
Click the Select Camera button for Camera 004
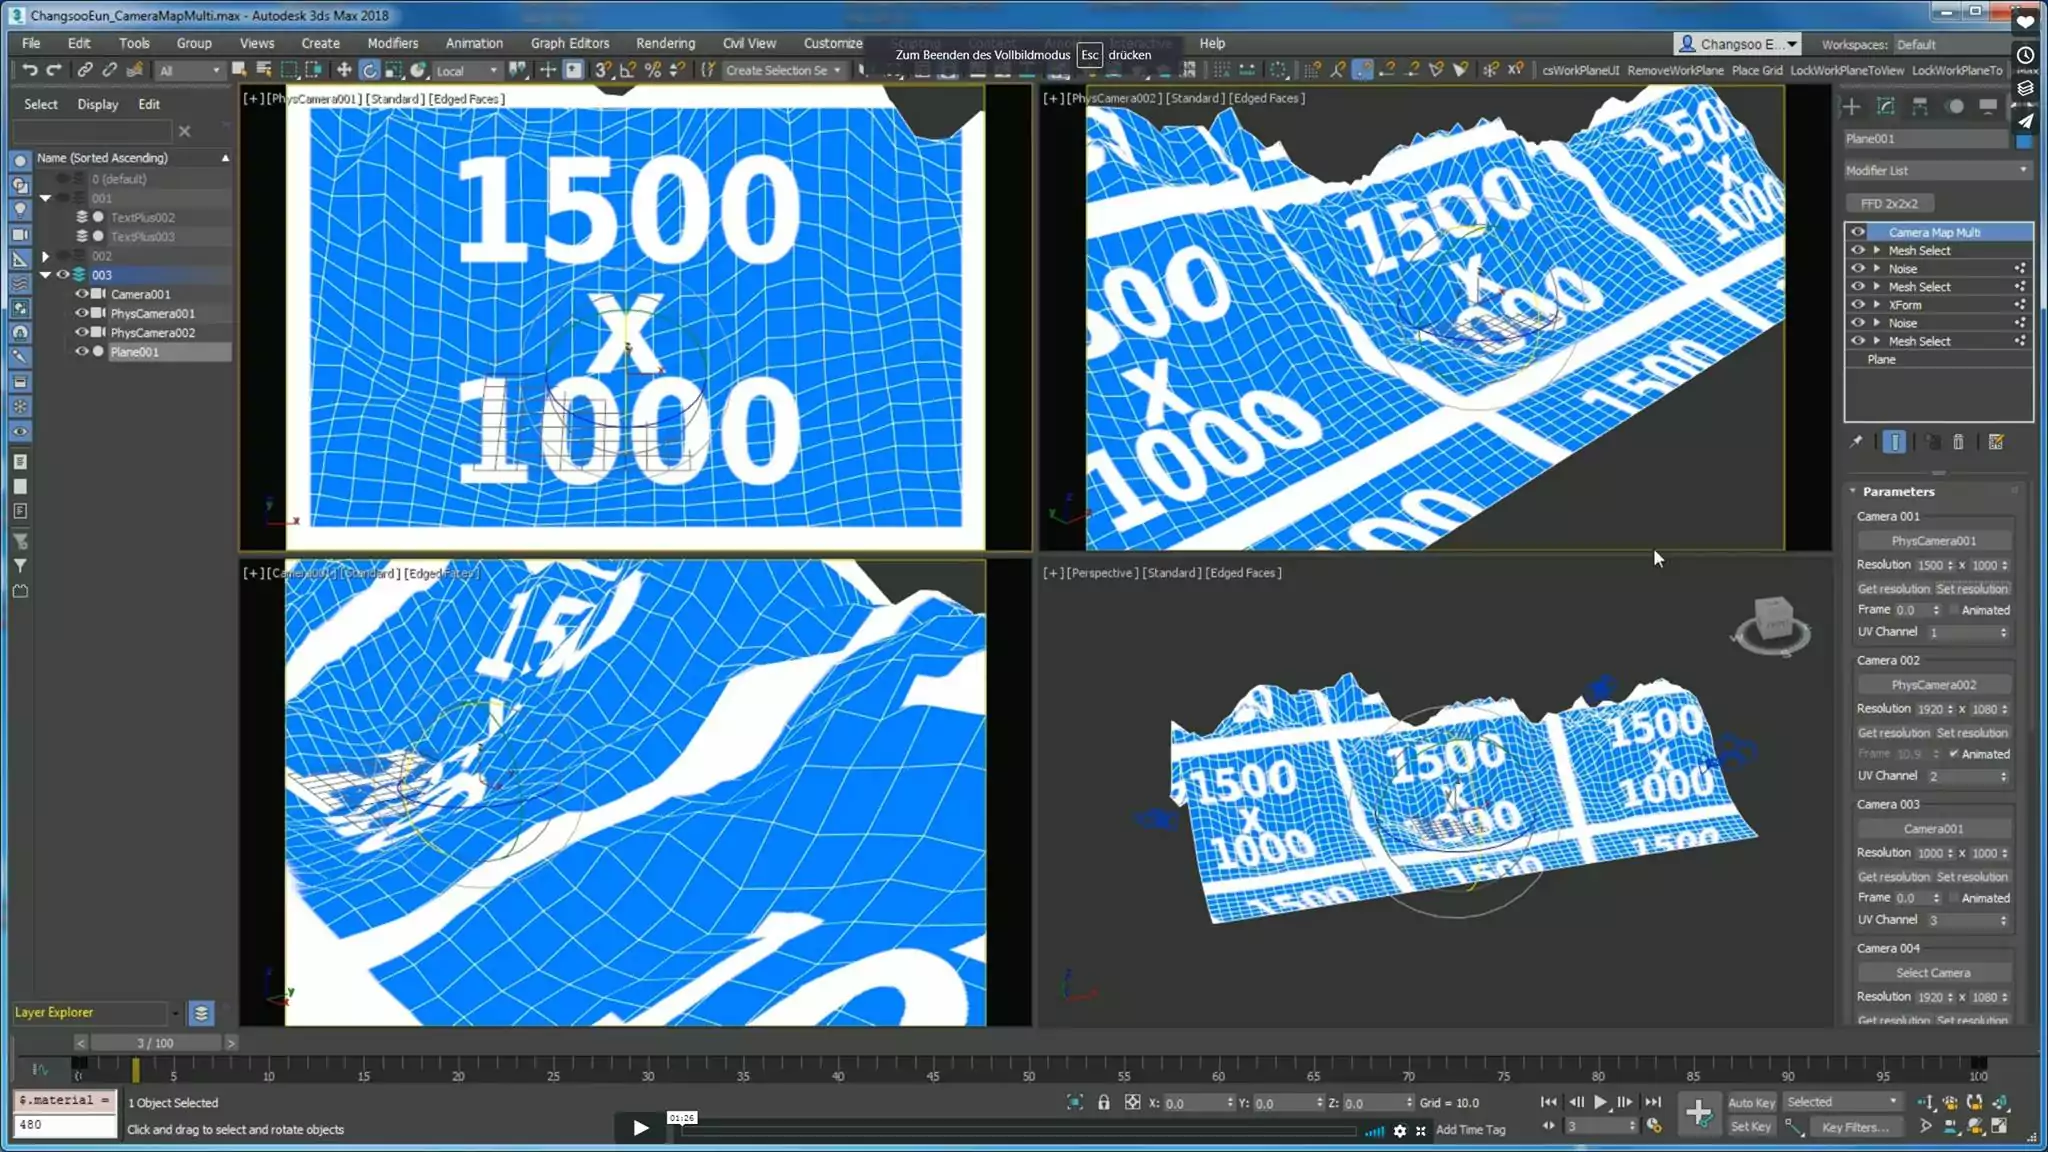pyautogui.click(x=1933, y=973)
